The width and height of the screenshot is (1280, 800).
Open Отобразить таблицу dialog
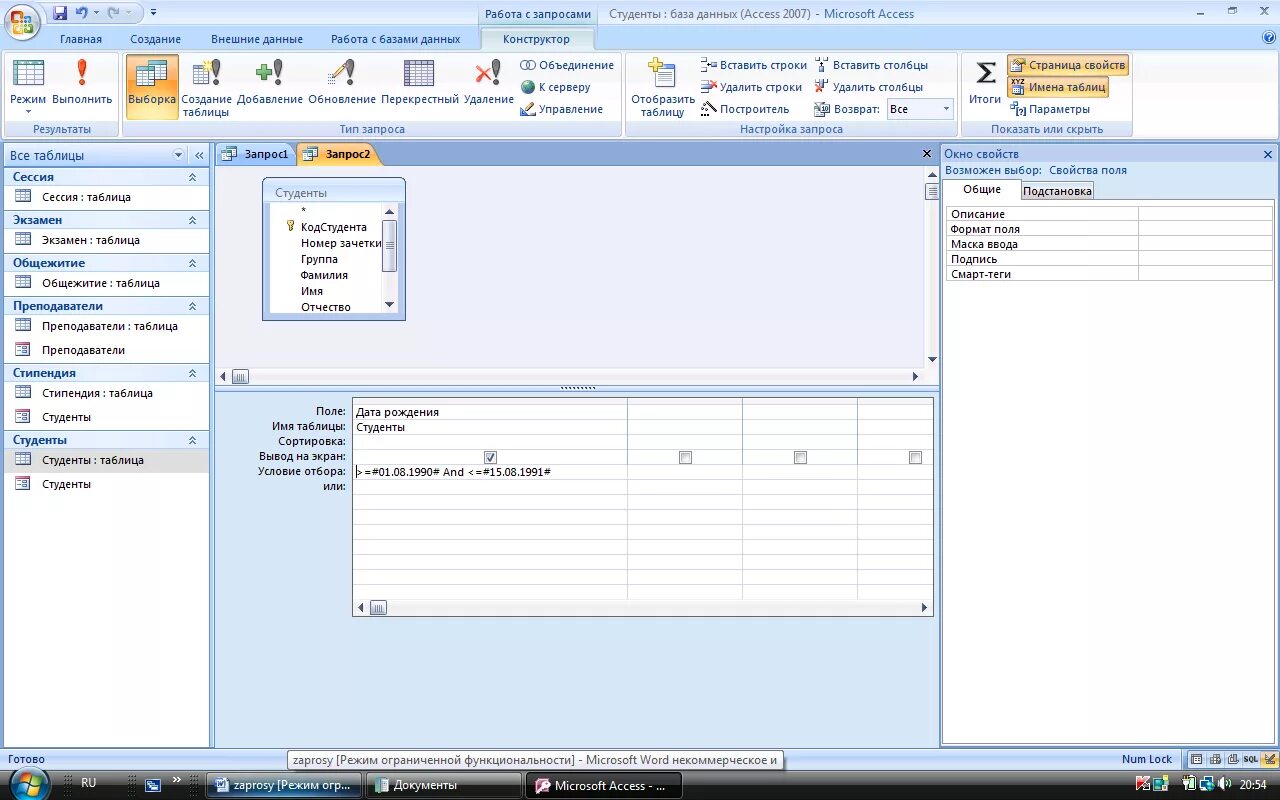click(x=662, y=88)
